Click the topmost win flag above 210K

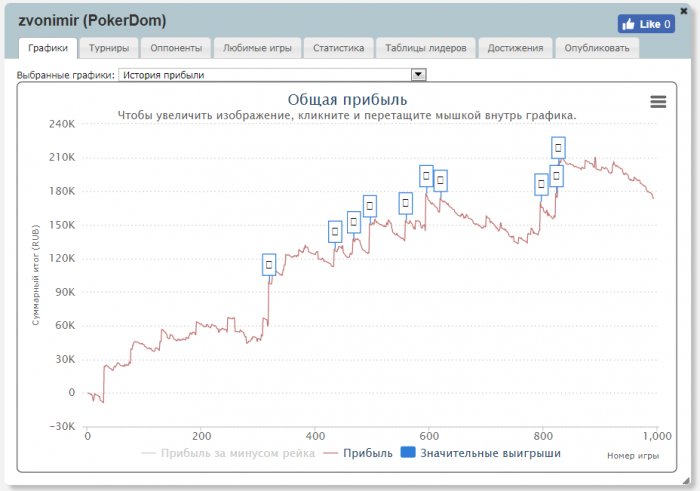558,148
